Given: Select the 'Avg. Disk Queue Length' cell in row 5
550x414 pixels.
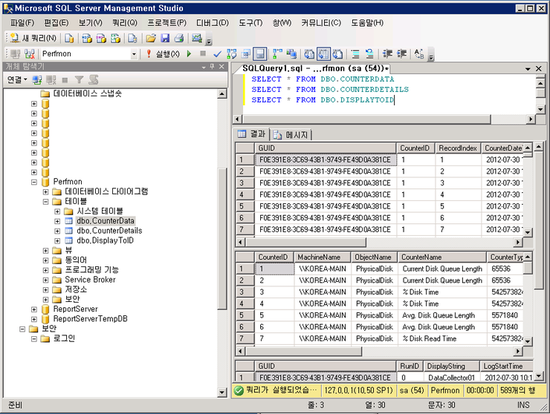Looking at the screenshot, I should point(442,315).
